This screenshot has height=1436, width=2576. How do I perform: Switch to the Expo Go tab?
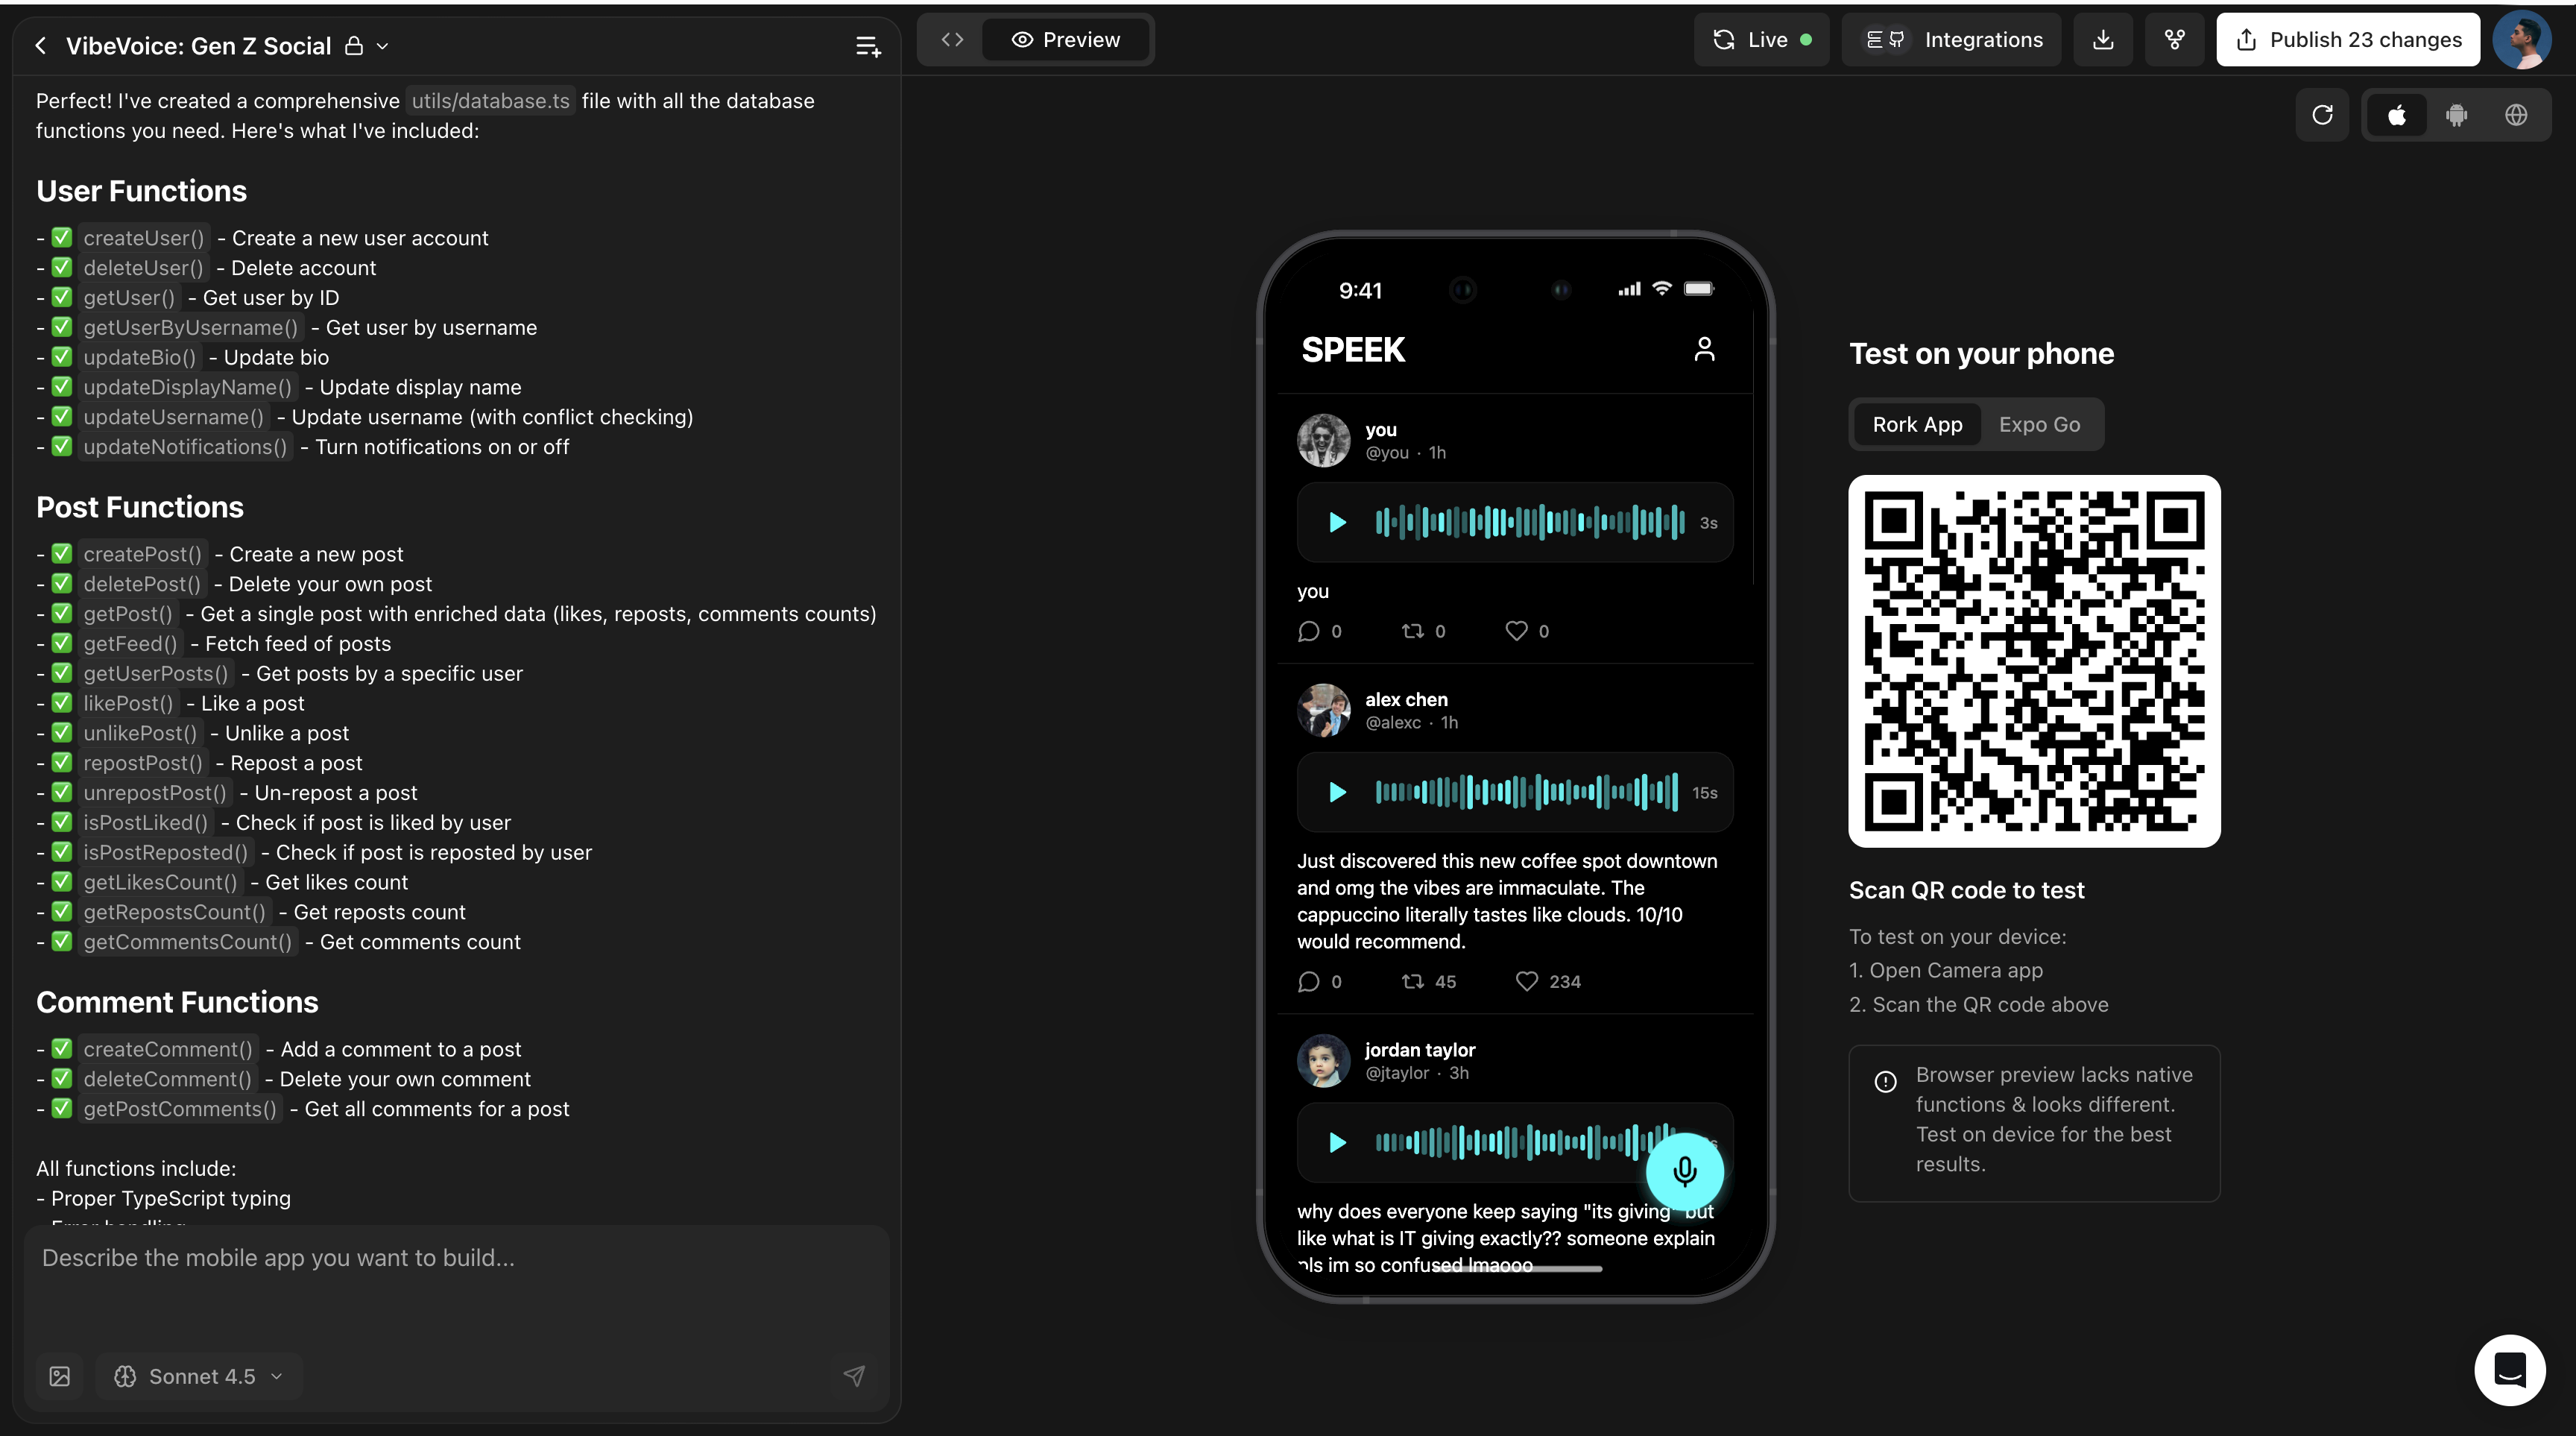coord(2039,424)
